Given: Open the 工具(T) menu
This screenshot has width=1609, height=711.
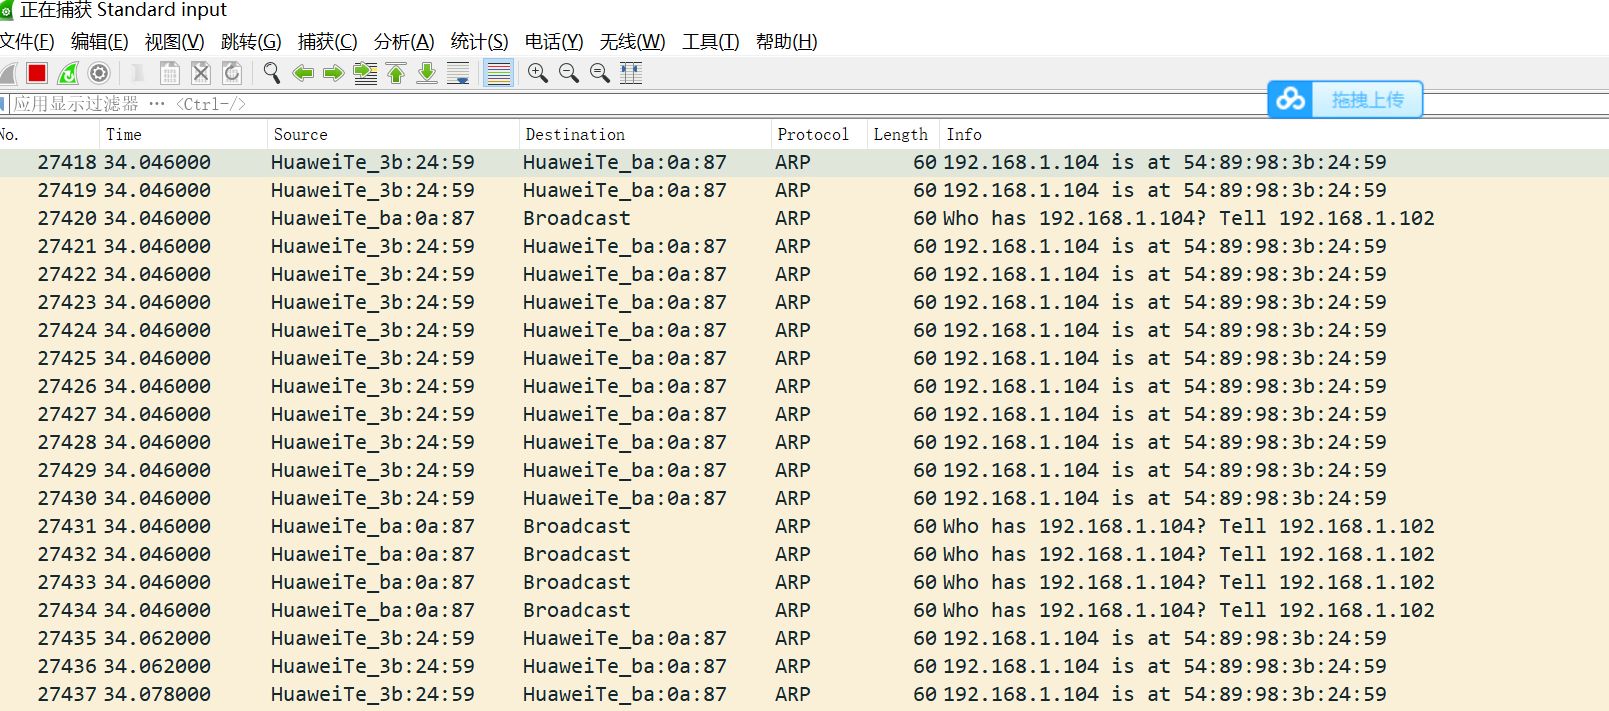Looking at the screenshot, I should (x=711, y=42).
